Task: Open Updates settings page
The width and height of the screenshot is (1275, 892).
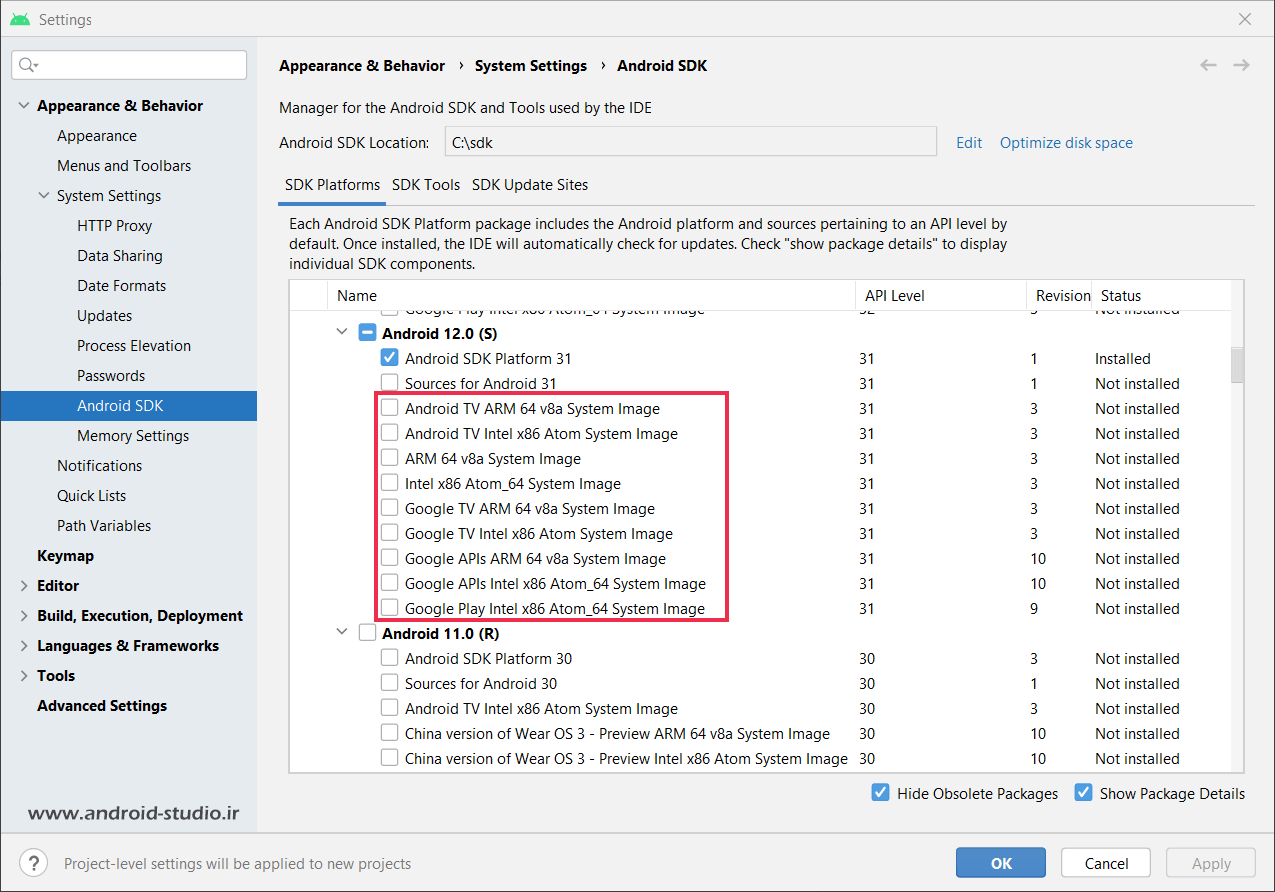Action: tap(105, 316)
